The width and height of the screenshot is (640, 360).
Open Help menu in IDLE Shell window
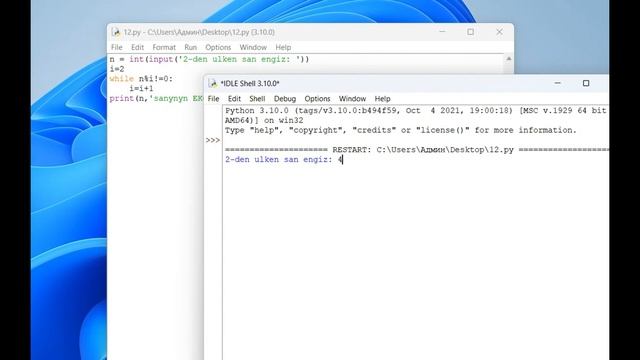tap(382, 99)
